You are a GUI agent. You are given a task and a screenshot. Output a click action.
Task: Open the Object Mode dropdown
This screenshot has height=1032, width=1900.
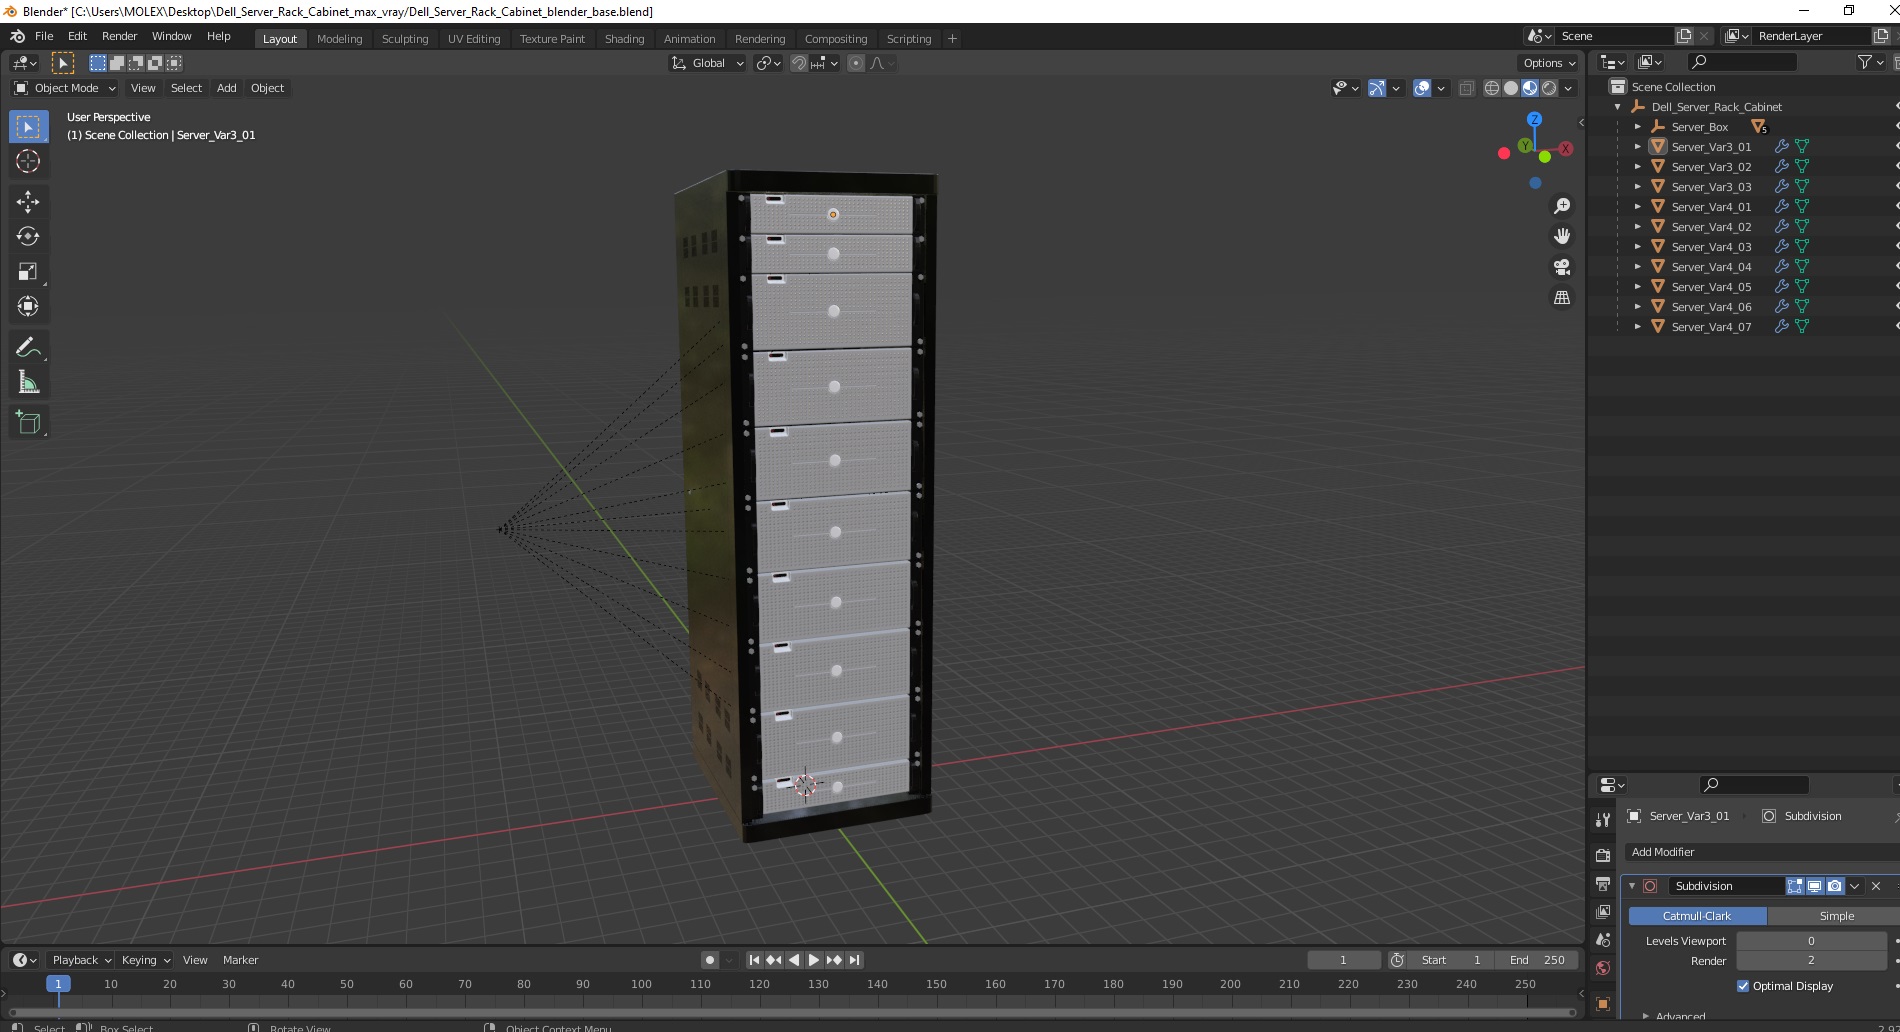click(65, 88)
